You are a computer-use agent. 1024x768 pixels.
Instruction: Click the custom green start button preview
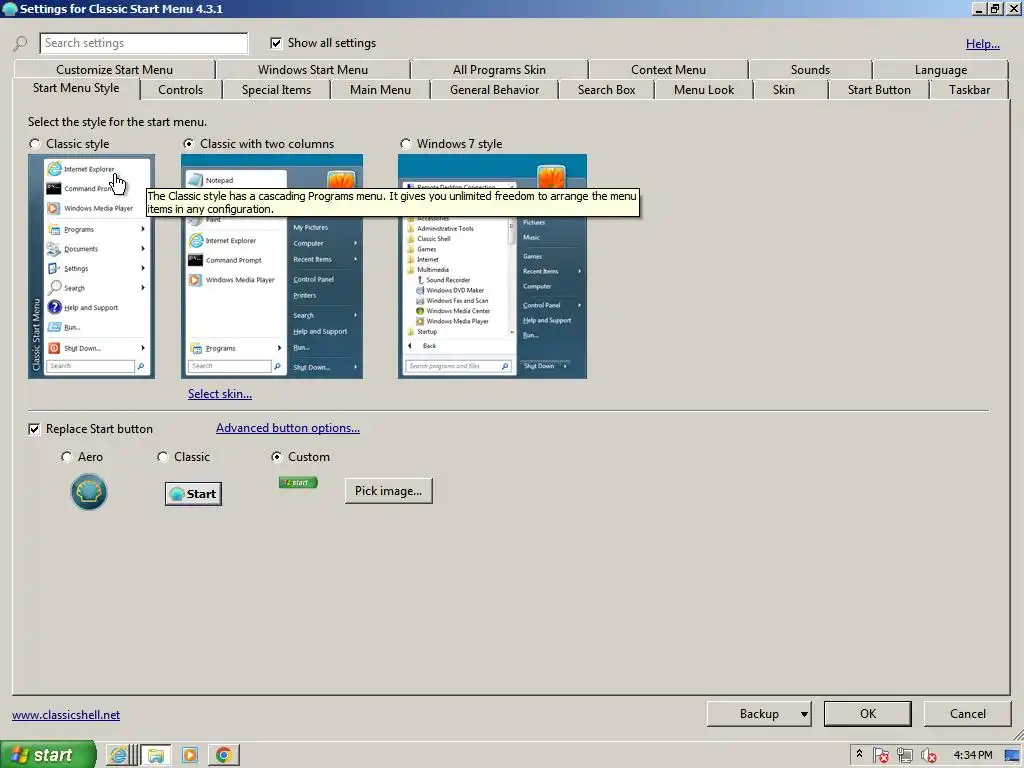click(298, 483)
